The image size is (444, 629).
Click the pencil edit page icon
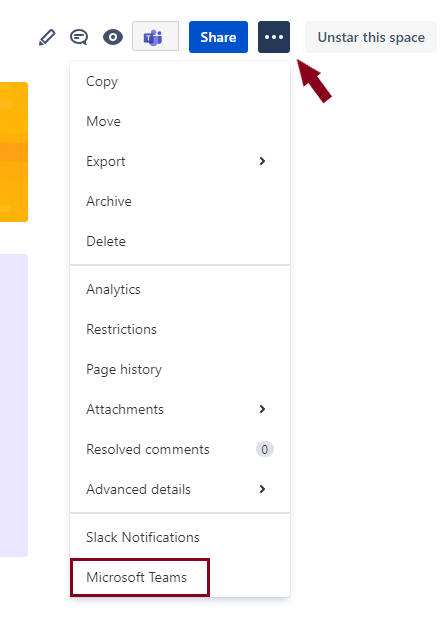click(x=47, y=37)
